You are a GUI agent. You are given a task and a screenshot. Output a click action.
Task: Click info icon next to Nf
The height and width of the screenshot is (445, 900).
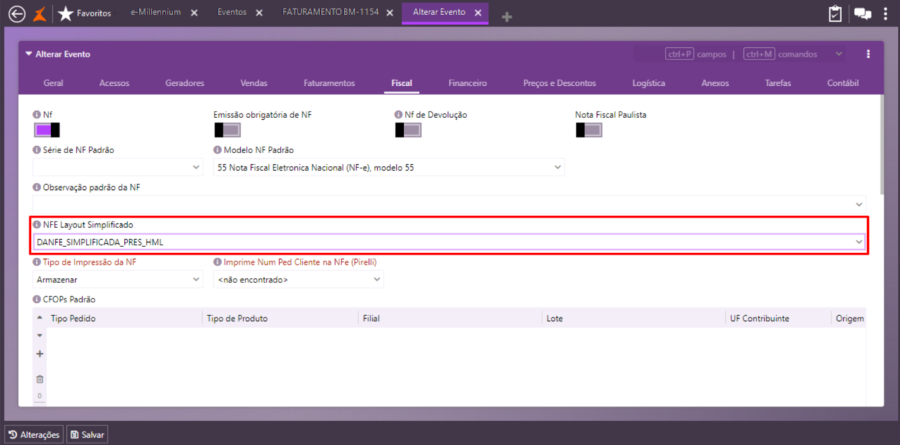coord(37,115)
